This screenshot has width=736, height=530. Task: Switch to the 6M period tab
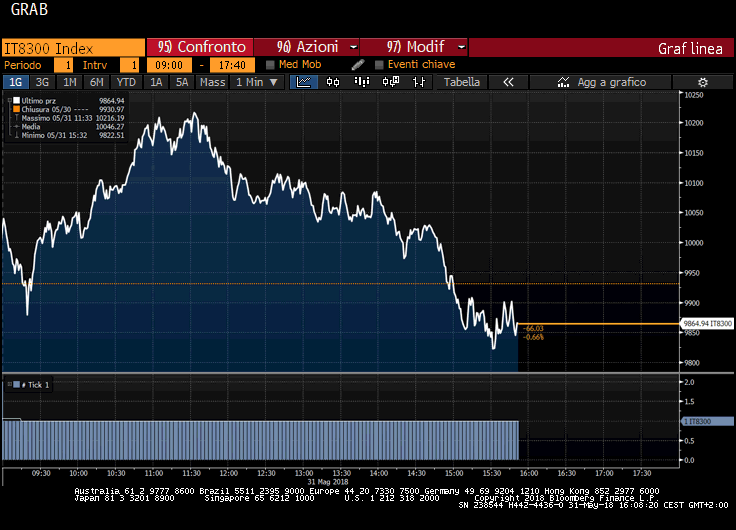click(96, 82)
